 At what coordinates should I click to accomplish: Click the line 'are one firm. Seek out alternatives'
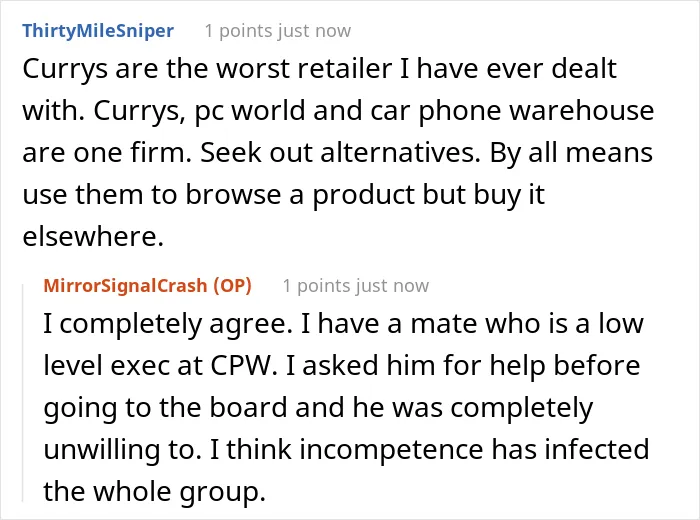pos(338,153)
